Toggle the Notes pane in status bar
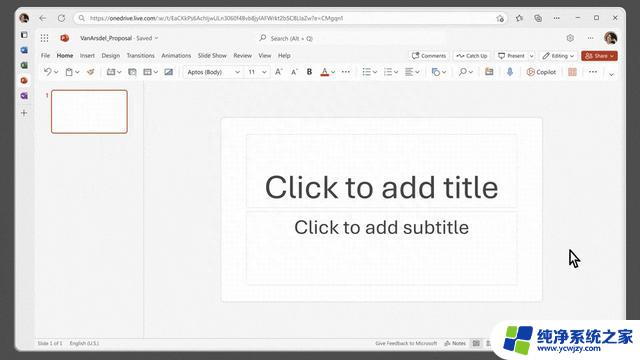Viewport: 640px width, 360px height. (x=455, y=343)
